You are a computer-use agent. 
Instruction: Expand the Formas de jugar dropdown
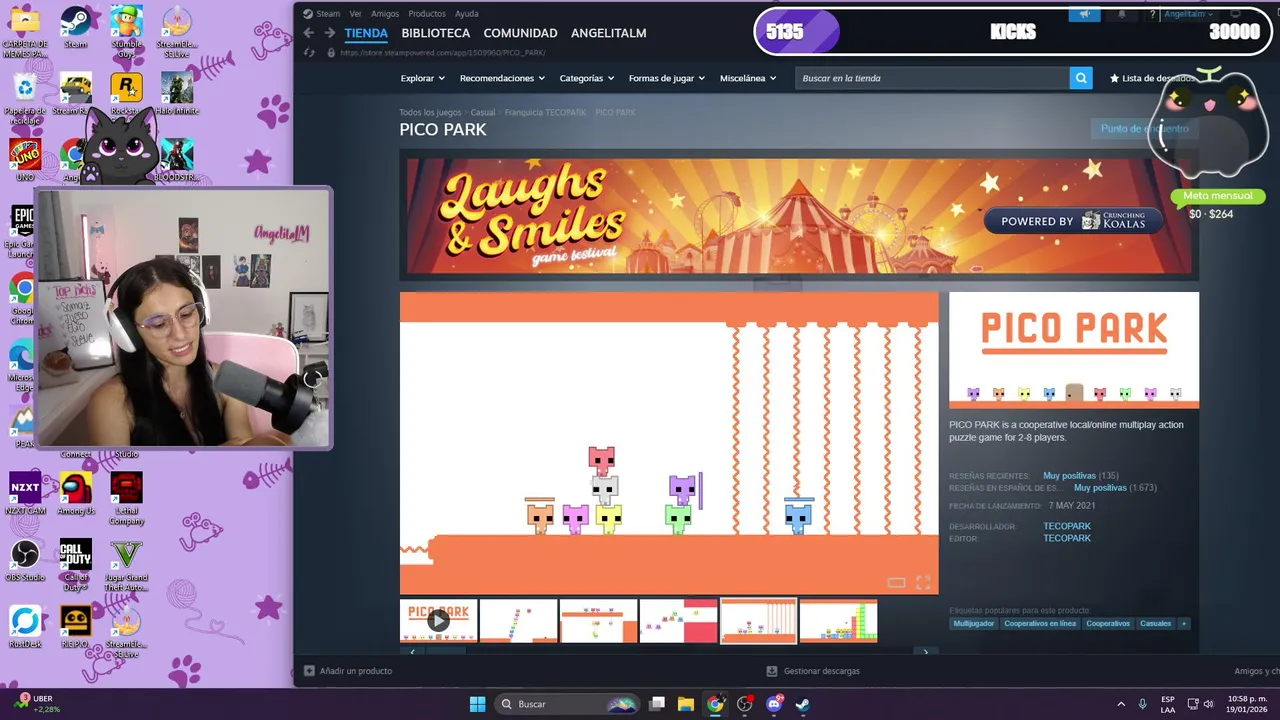[x=666, y=78]
